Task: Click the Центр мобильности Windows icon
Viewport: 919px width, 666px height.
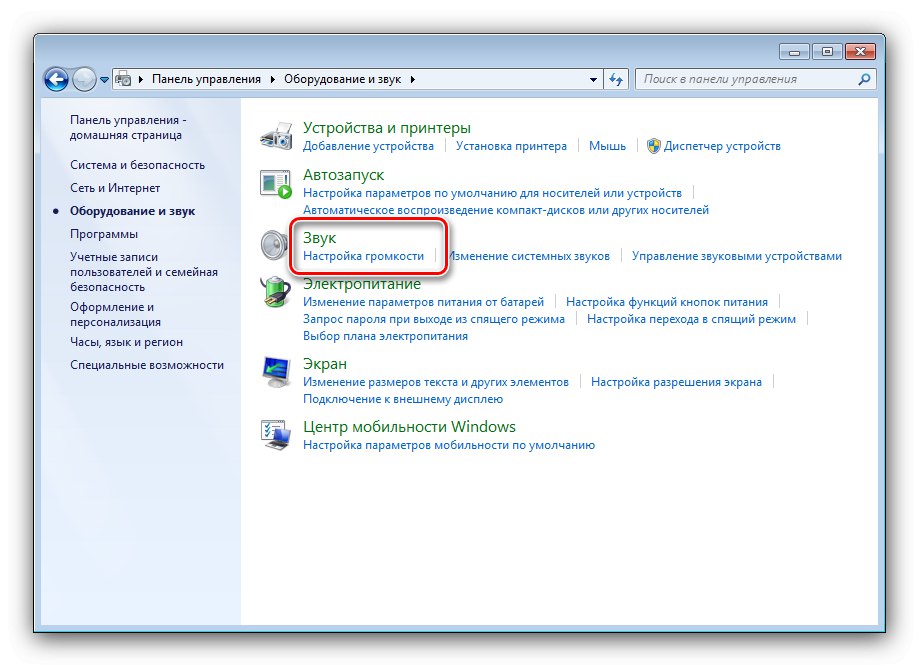Action: tap(275, 434)
